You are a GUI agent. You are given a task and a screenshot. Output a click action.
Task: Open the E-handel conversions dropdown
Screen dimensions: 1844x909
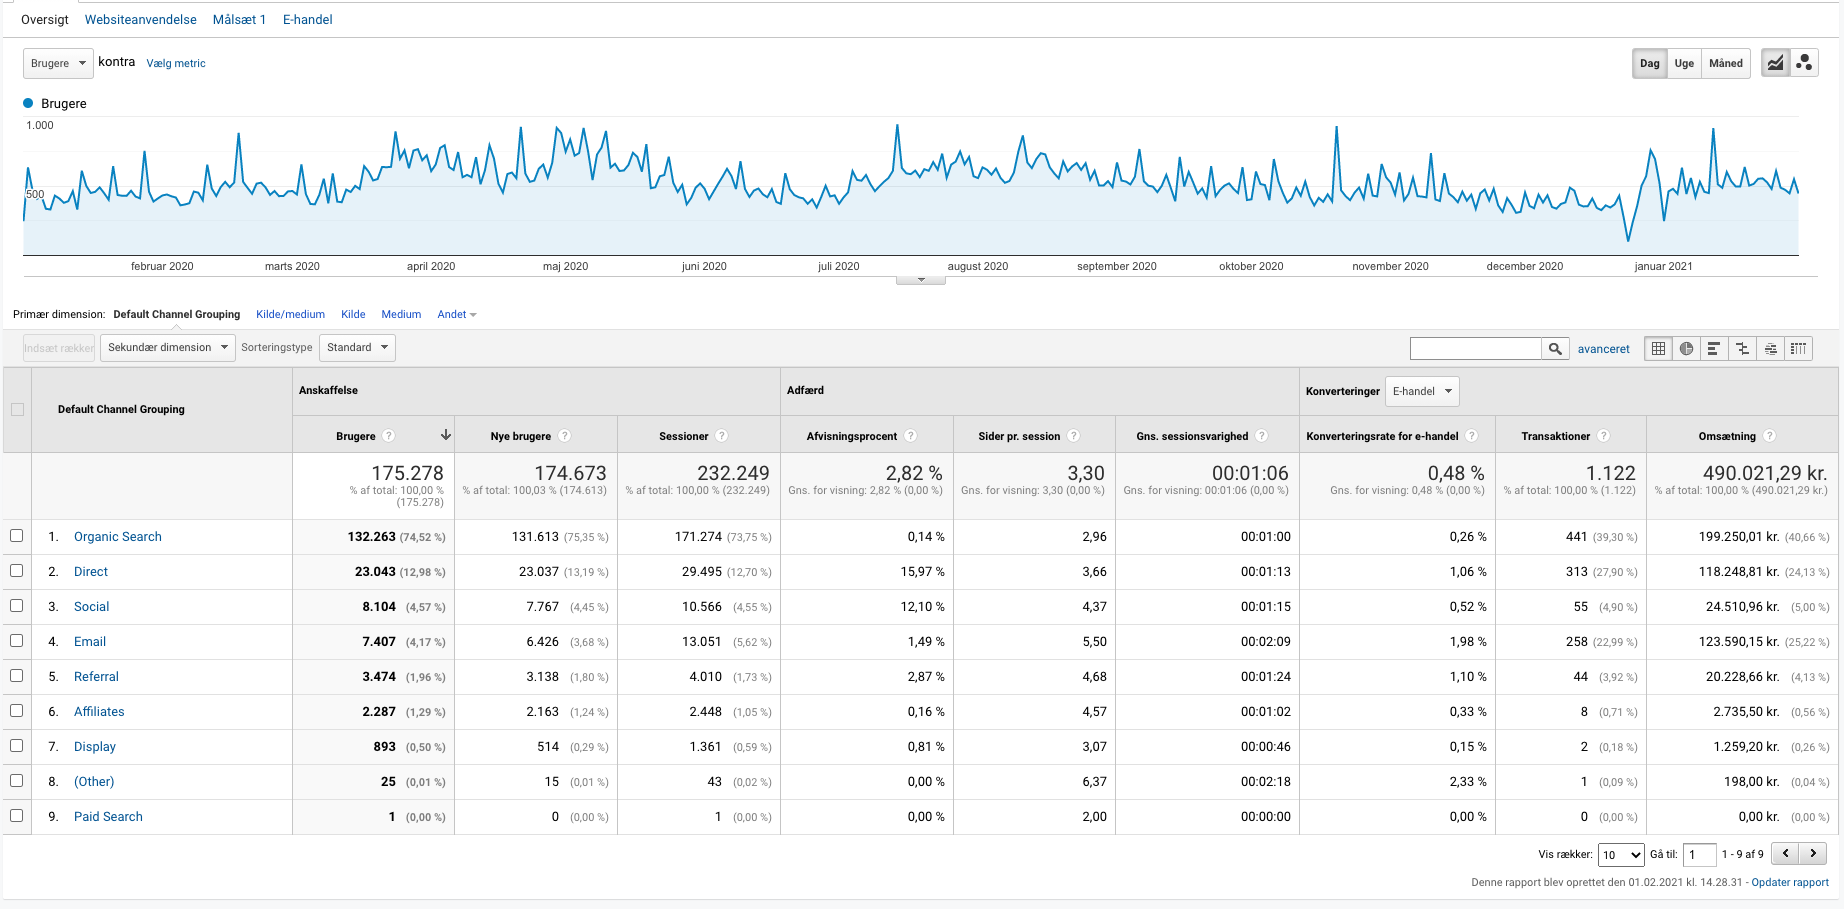click(x=1422, y=391)
